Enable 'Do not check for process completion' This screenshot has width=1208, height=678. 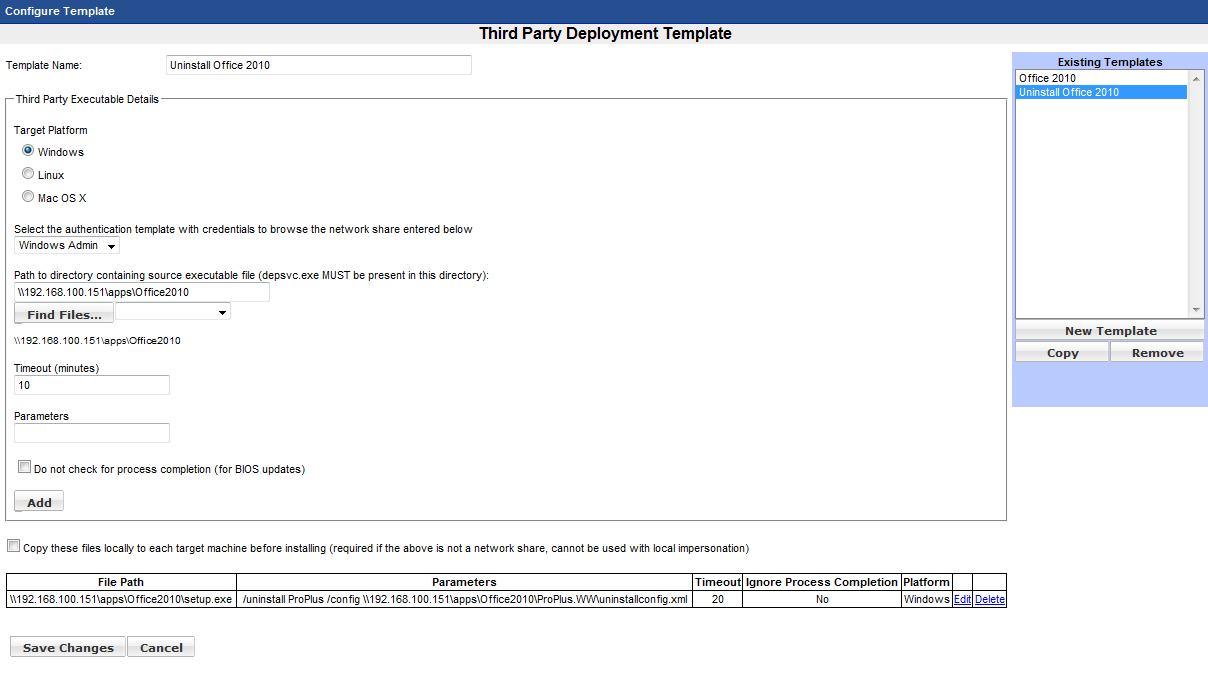pyautogui.click(x=25, y=467)
